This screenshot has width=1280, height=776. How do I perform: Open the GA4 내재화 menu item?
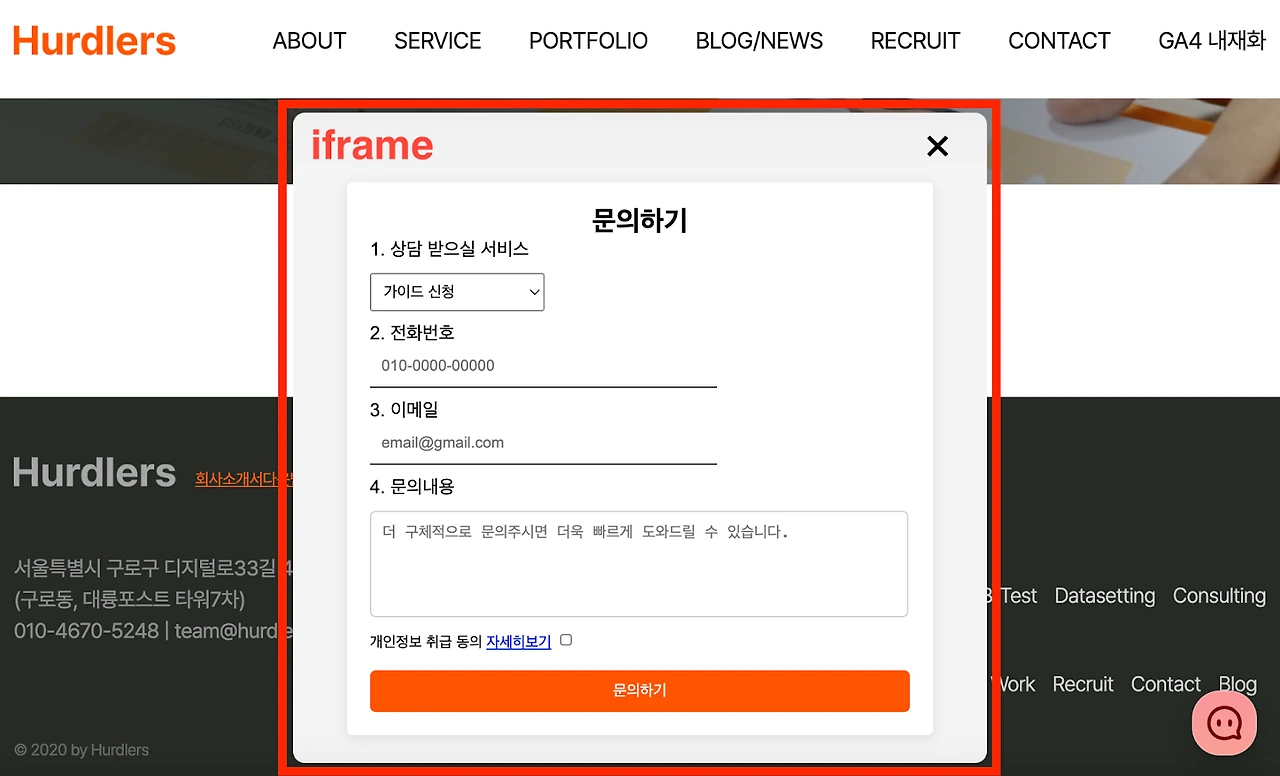(1212, 41)
